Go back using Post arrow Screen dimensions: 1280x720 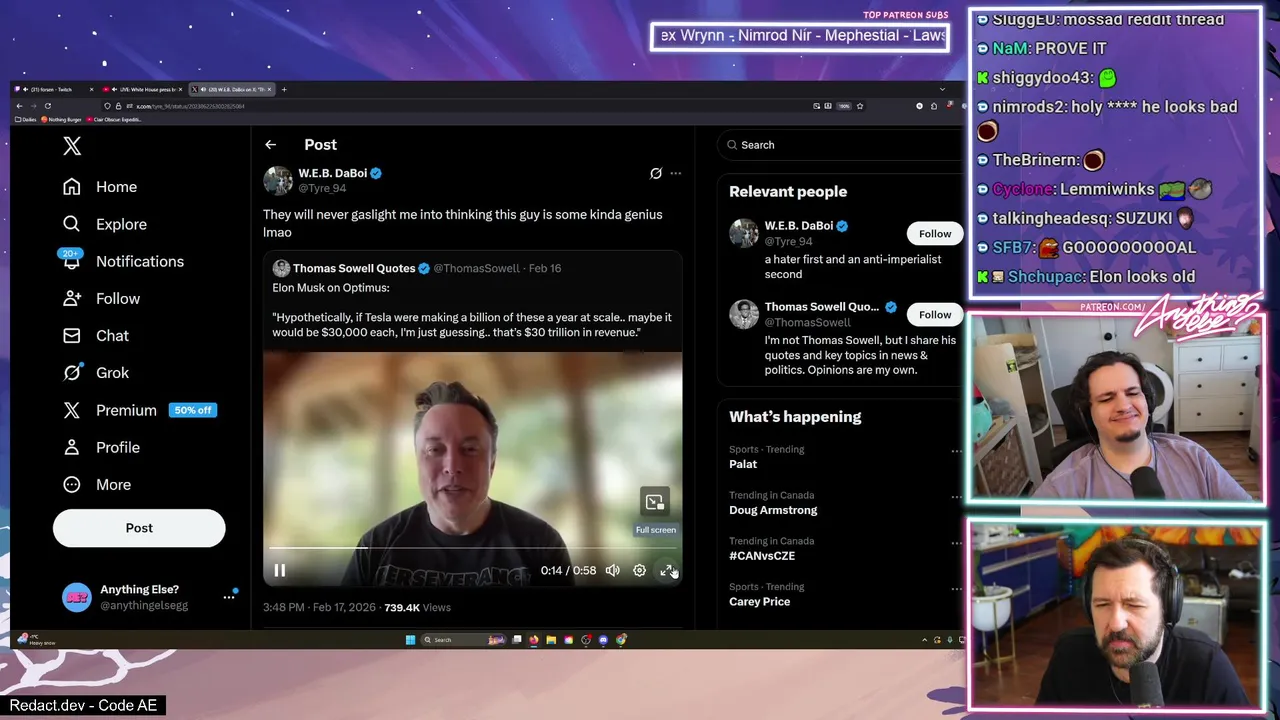coord(270,145)
